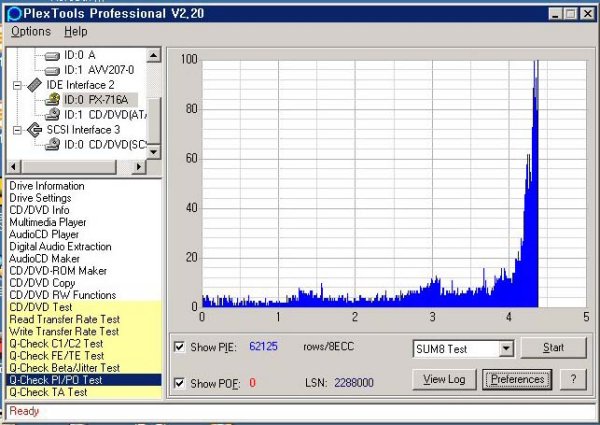Select Digital Audio Extraction
The height and width of the screenshot is (425, 600).
pos(60,247)
